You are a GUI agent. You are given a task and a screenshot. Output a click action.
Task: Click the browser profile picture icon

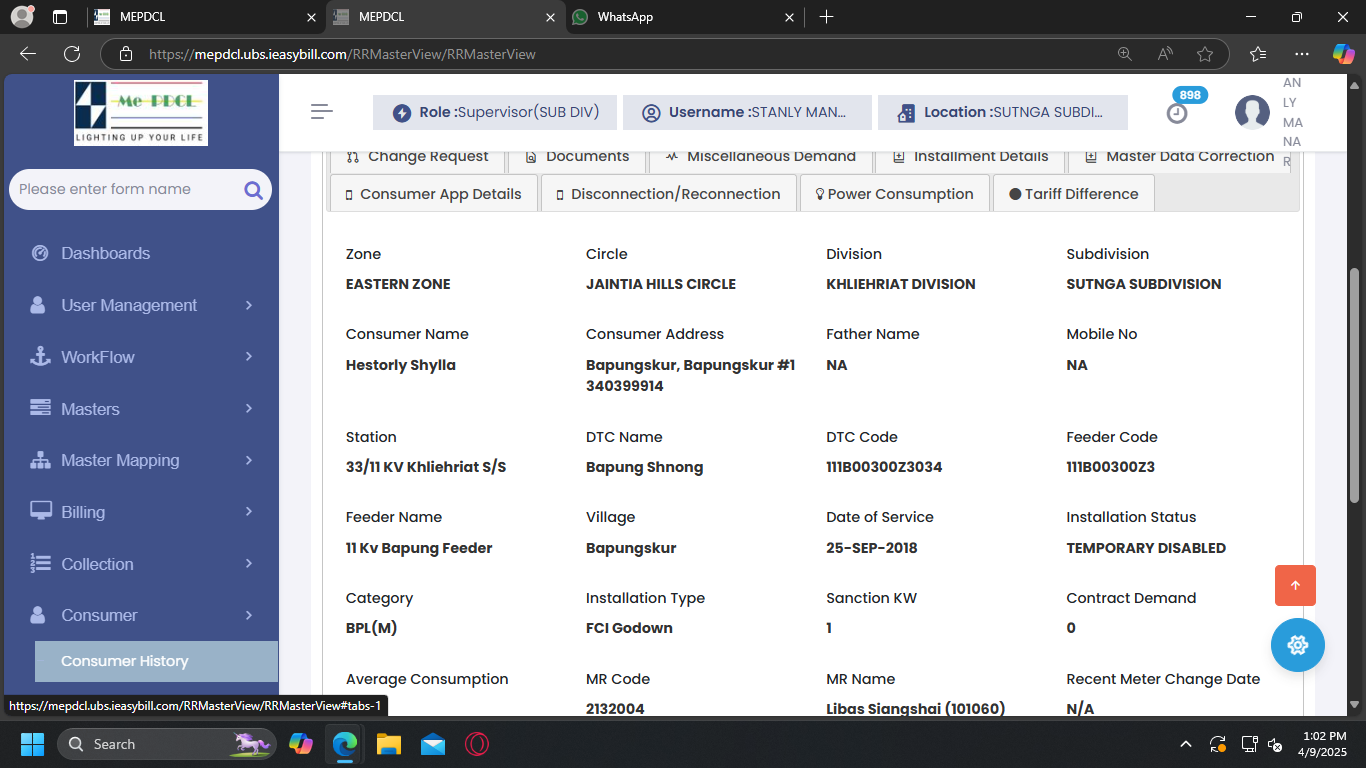[22, 17]
